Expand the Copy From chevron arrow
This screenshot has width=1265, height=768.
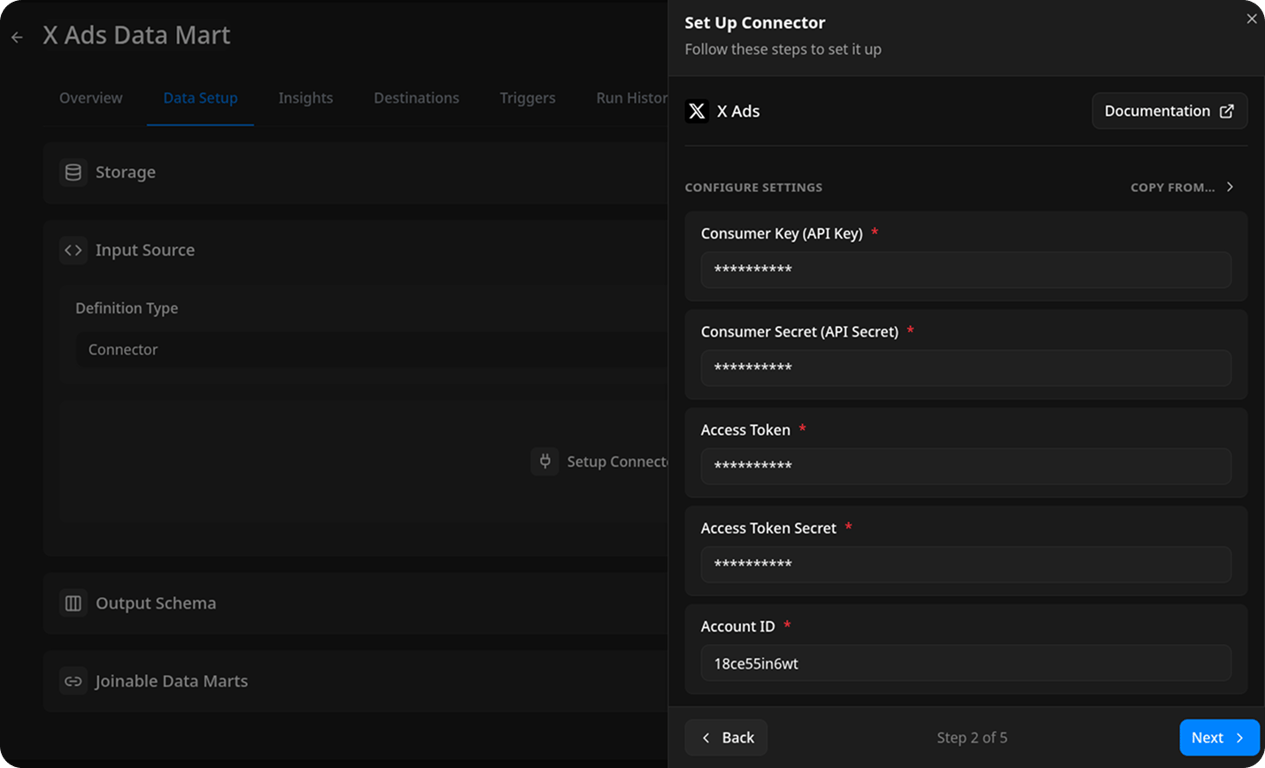(x=1230, y=187)
